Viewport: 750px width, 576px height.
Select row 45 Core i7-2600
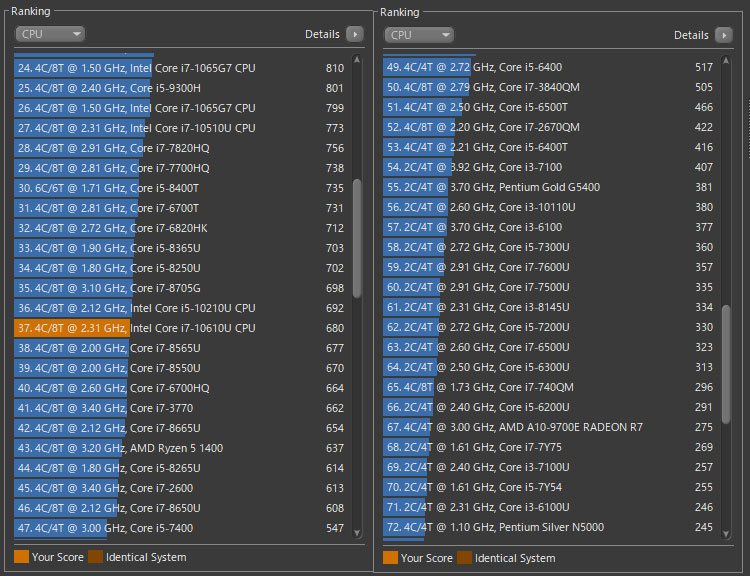tap(181, 488)
